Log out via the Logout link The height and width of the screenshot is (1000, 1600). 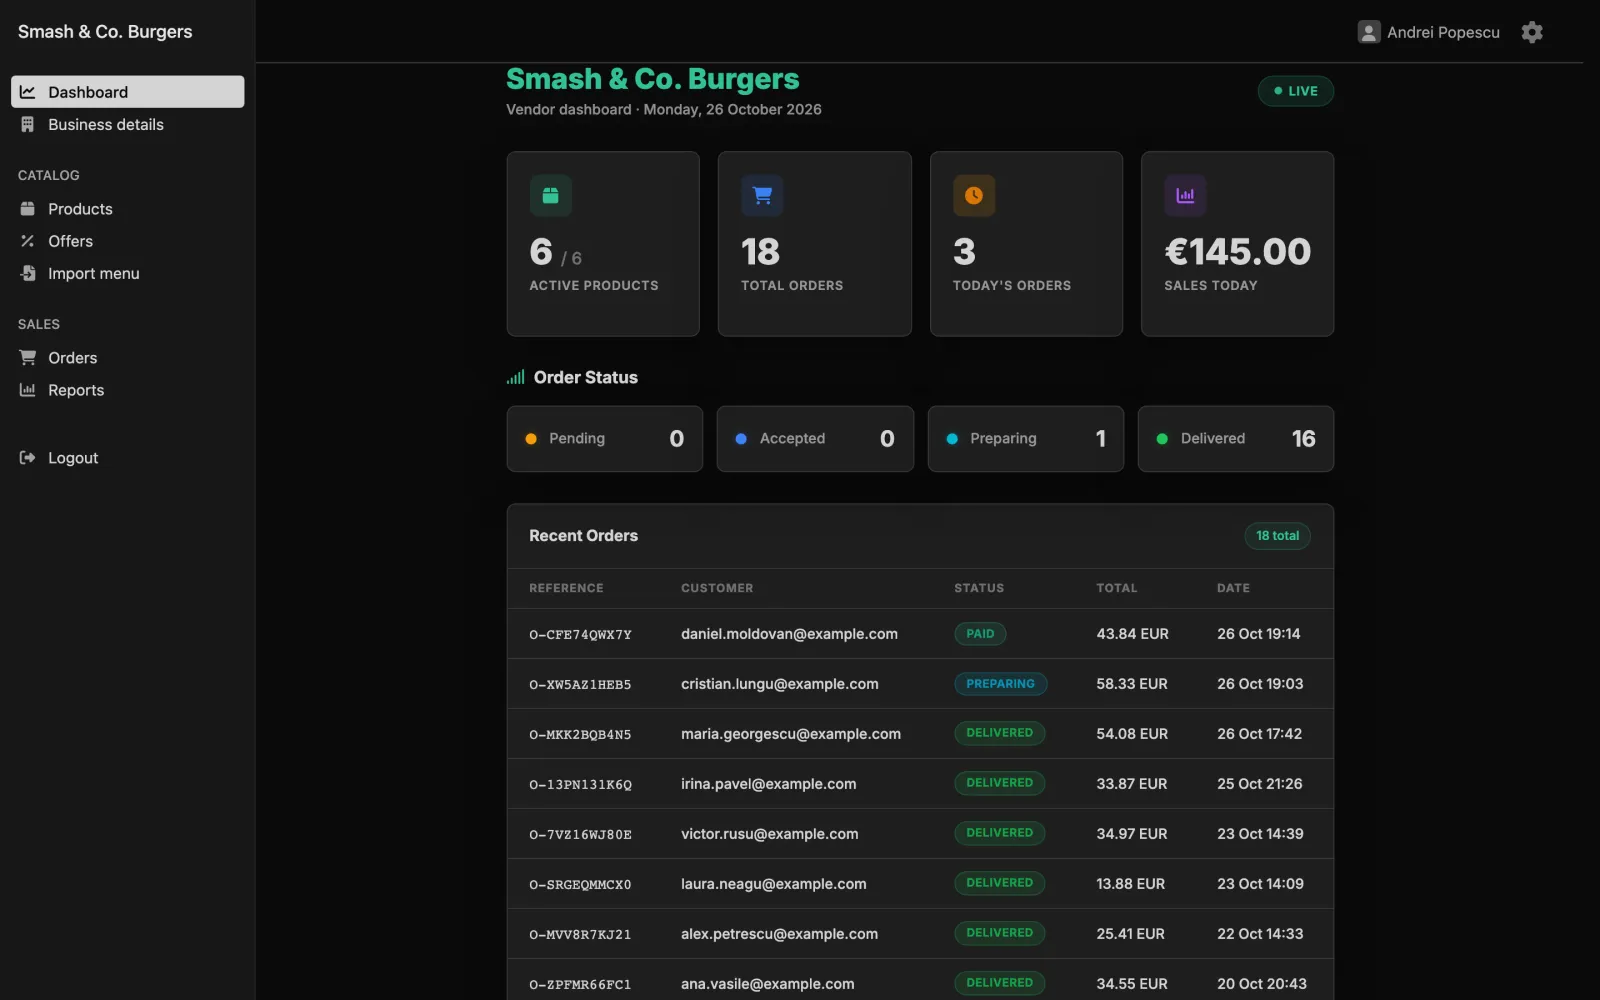128,458
